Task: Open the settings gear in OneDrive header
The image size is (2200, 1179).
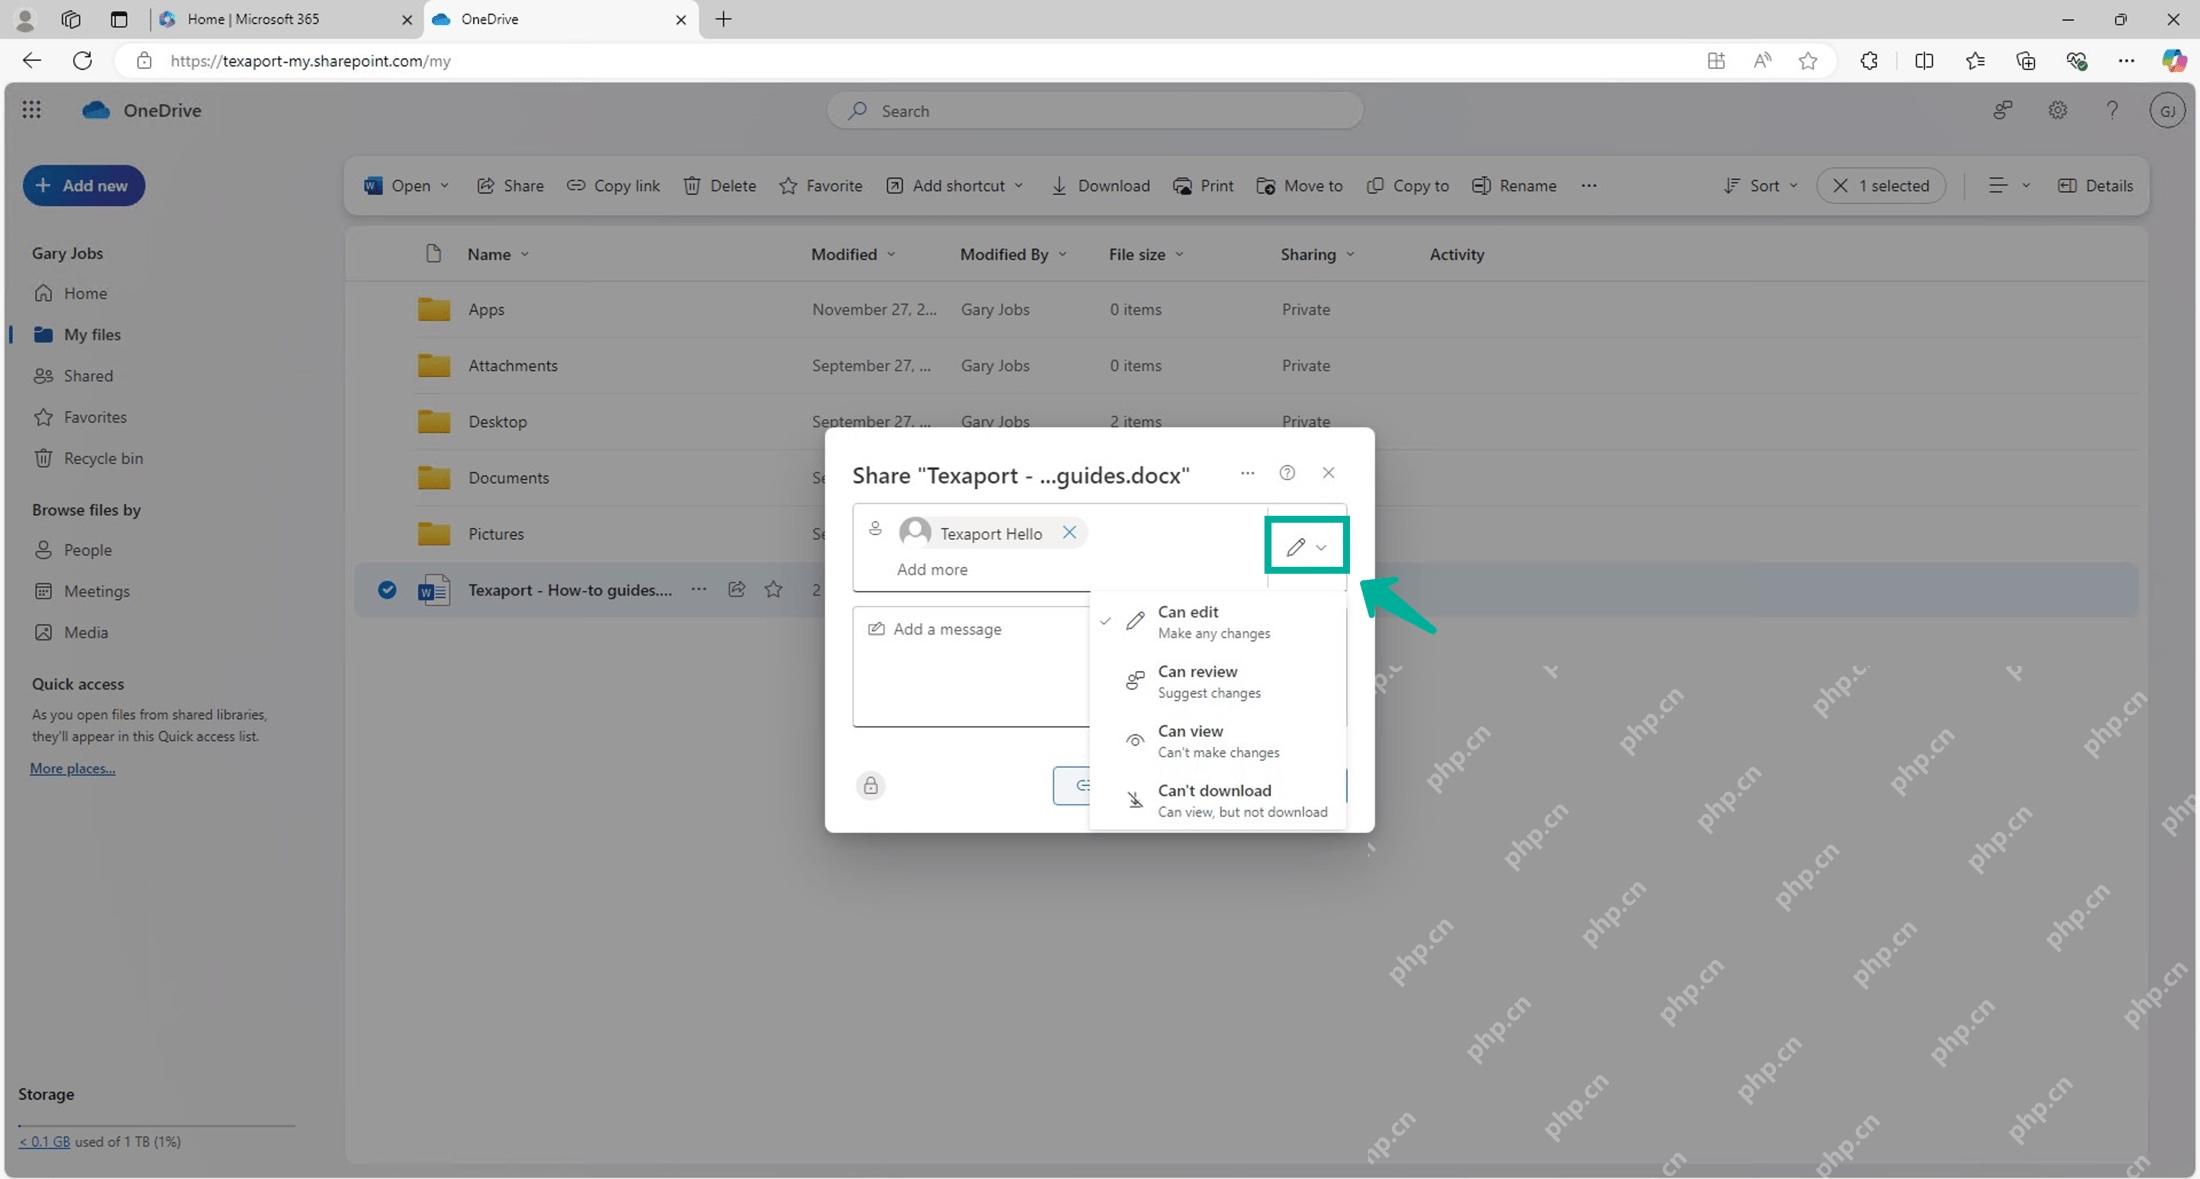Action: (x=2057, y=110)
